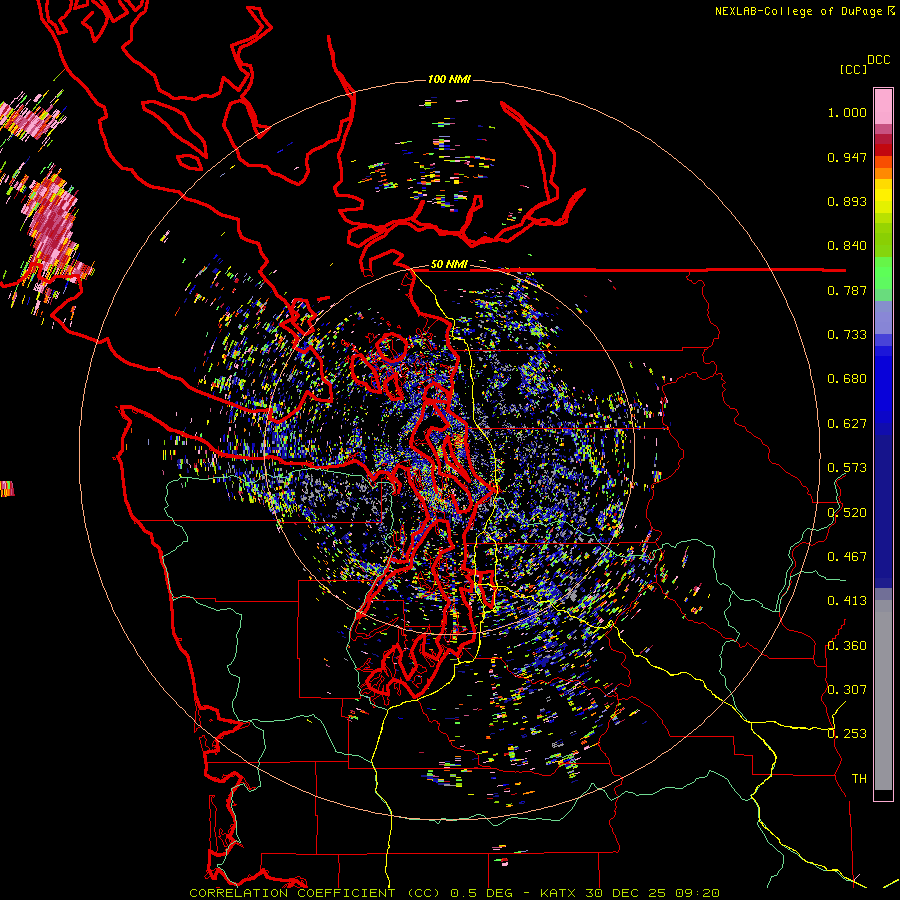Select the 0.360 legend value
The height and width of the screenshot is (900, 900).
click(847, 646)
